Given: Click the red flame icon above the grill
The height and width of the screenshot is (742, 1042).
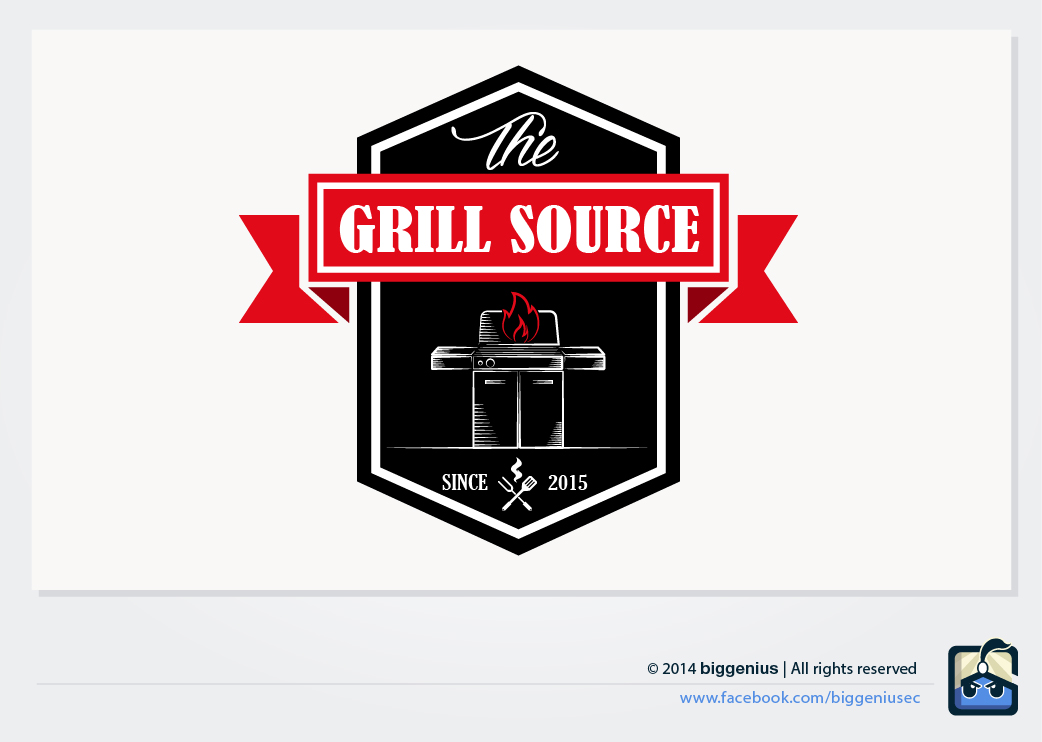Looking at the screenshot, I should 519,318.
